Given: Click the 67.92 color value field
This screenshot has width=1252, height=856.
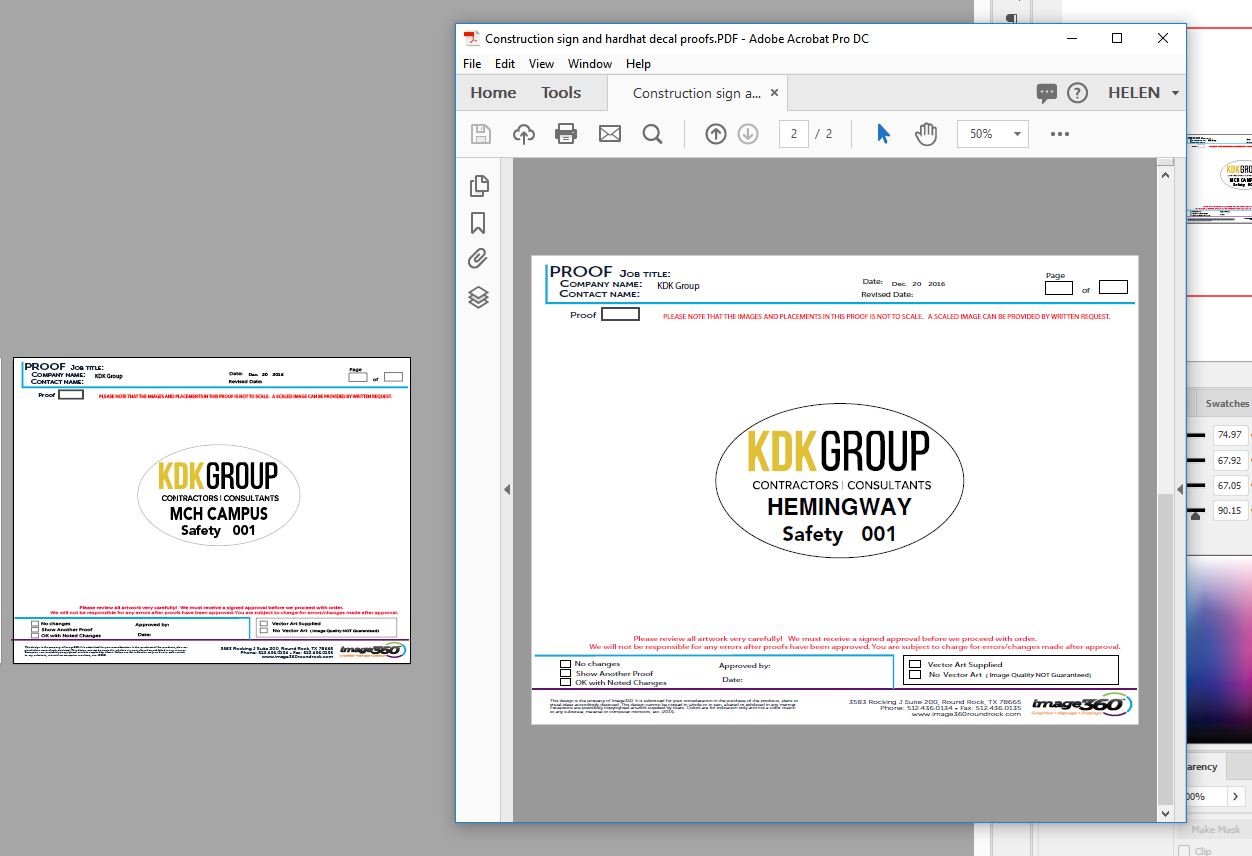Looking at the screenshot, I should [x=1230, y=460].
